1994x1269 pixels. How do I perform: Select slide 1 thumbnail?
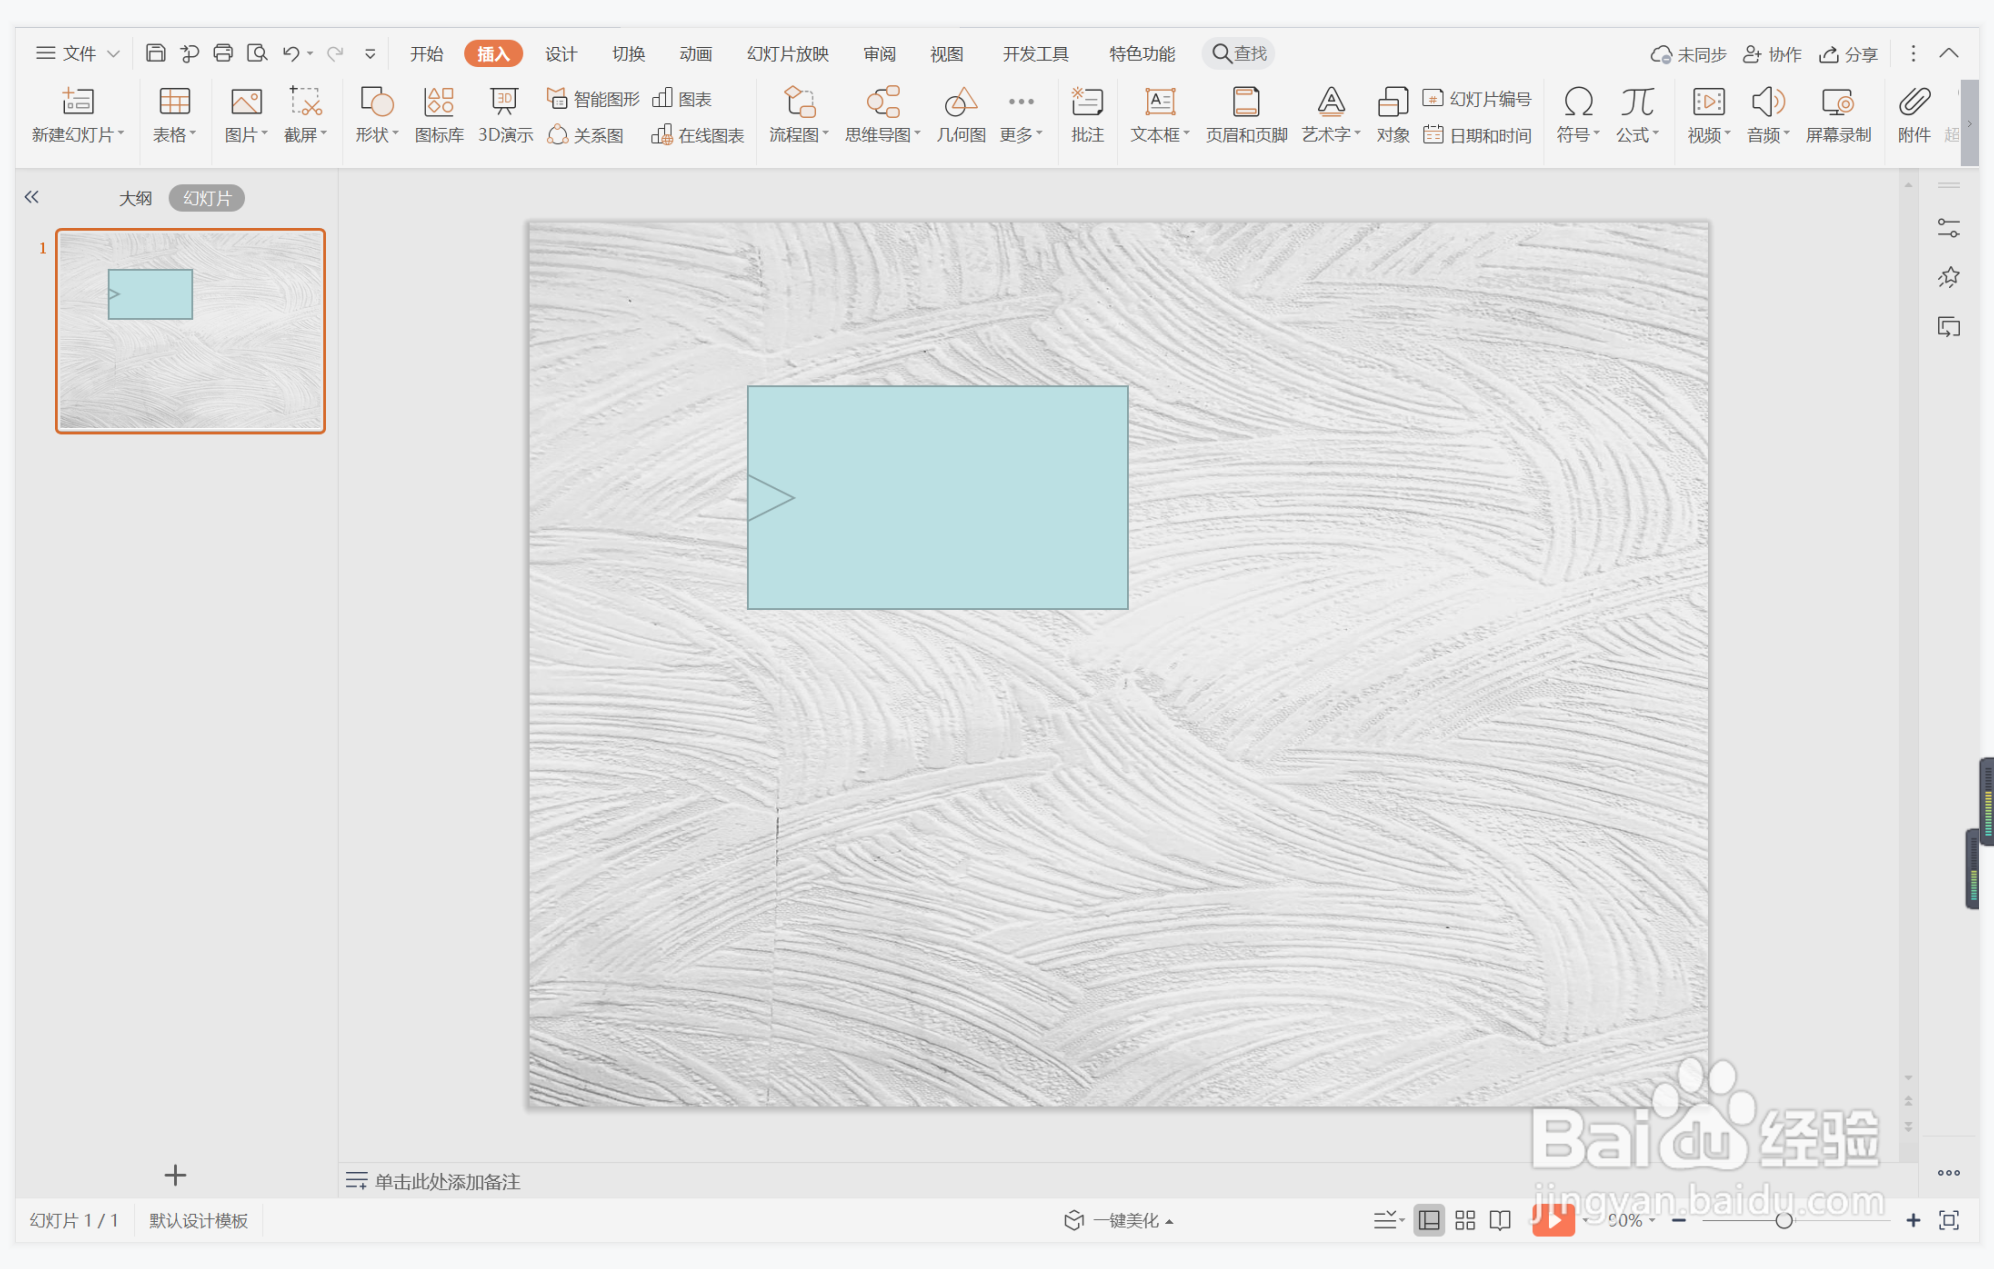coord(190,331)
